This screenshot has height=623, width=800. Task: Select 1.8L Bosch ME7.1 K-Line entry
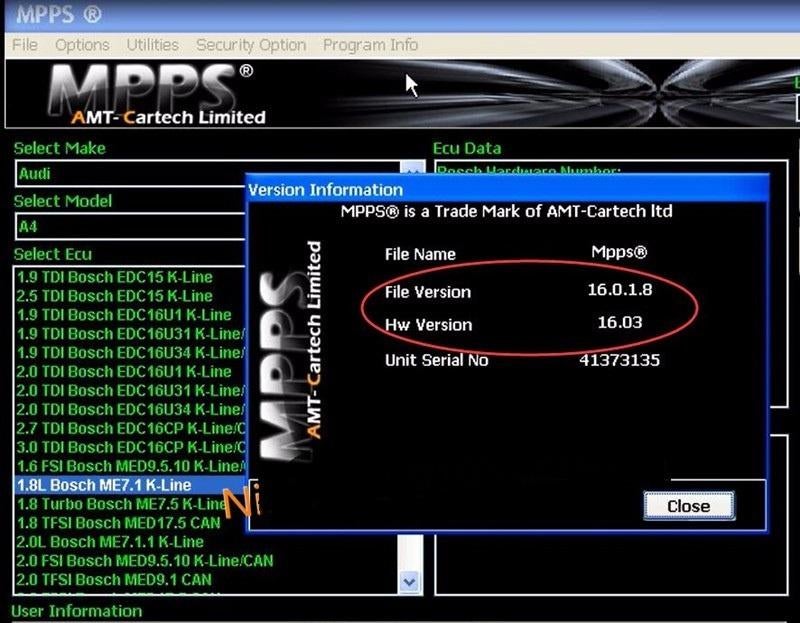104,485
